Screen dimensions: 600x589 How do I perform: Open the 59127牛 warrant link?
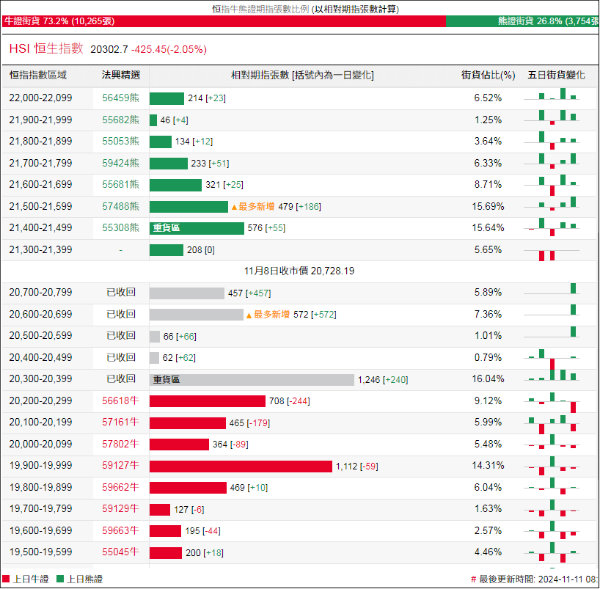point(120,465)
